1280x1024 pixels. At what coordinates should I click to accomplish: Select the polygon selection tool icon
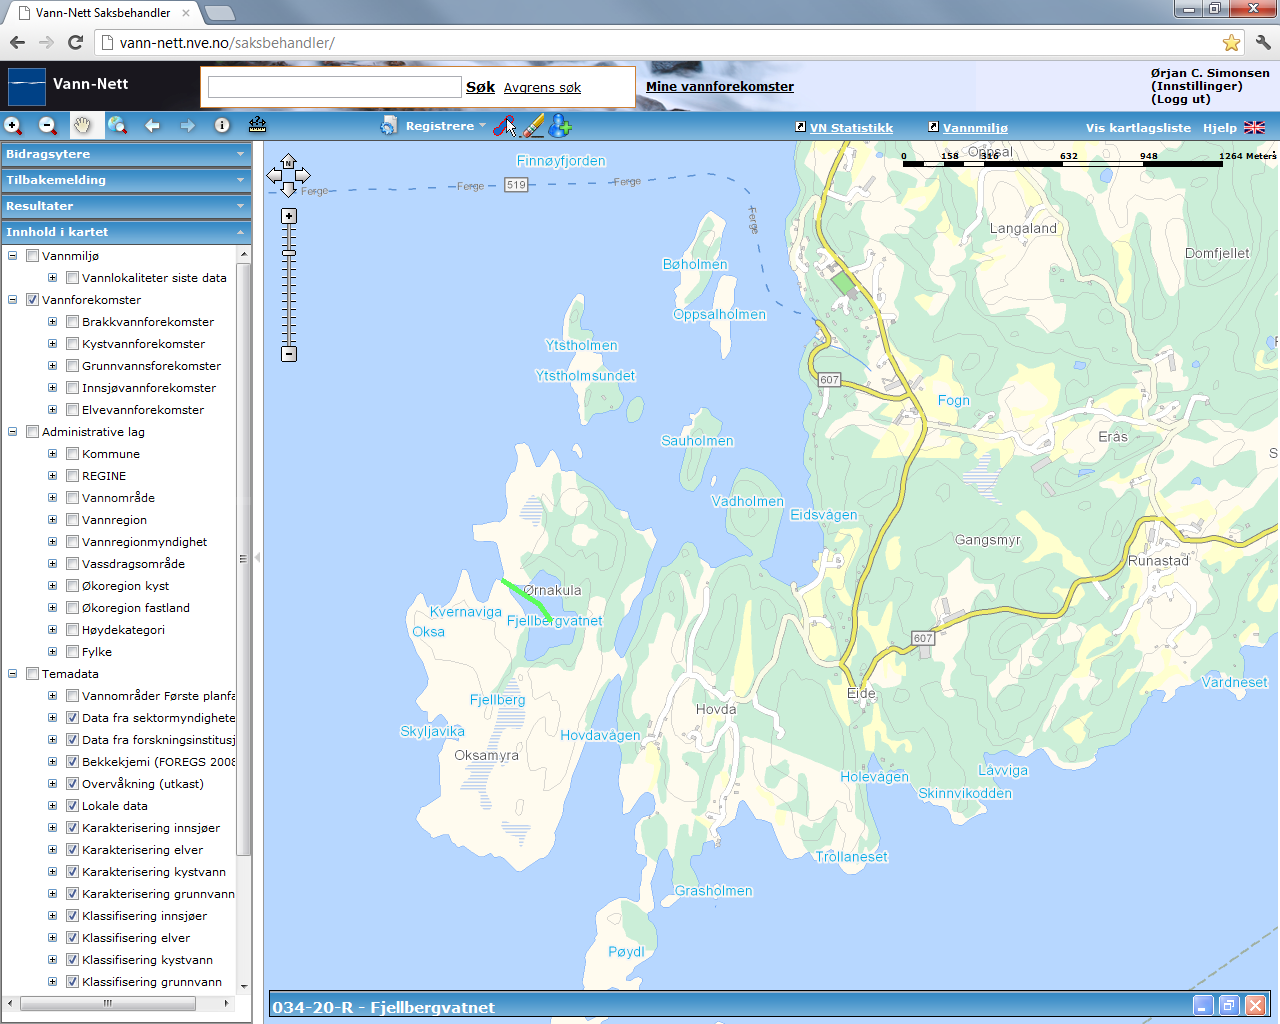506,126
